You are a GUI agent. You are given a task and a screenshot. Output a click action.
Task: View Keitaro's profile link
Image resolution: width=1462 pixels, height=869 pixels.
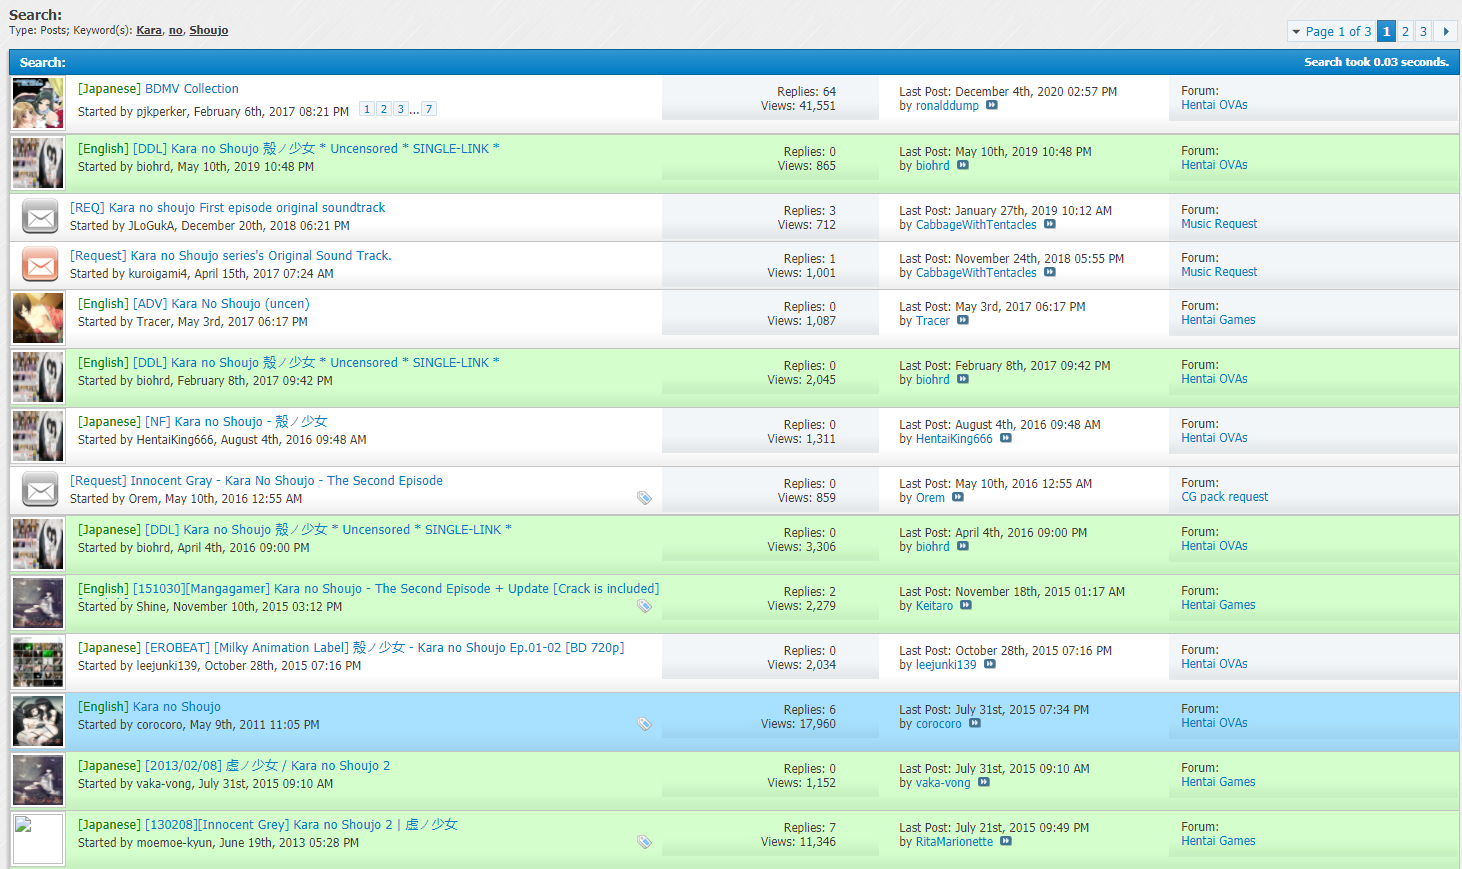point(934,606)
